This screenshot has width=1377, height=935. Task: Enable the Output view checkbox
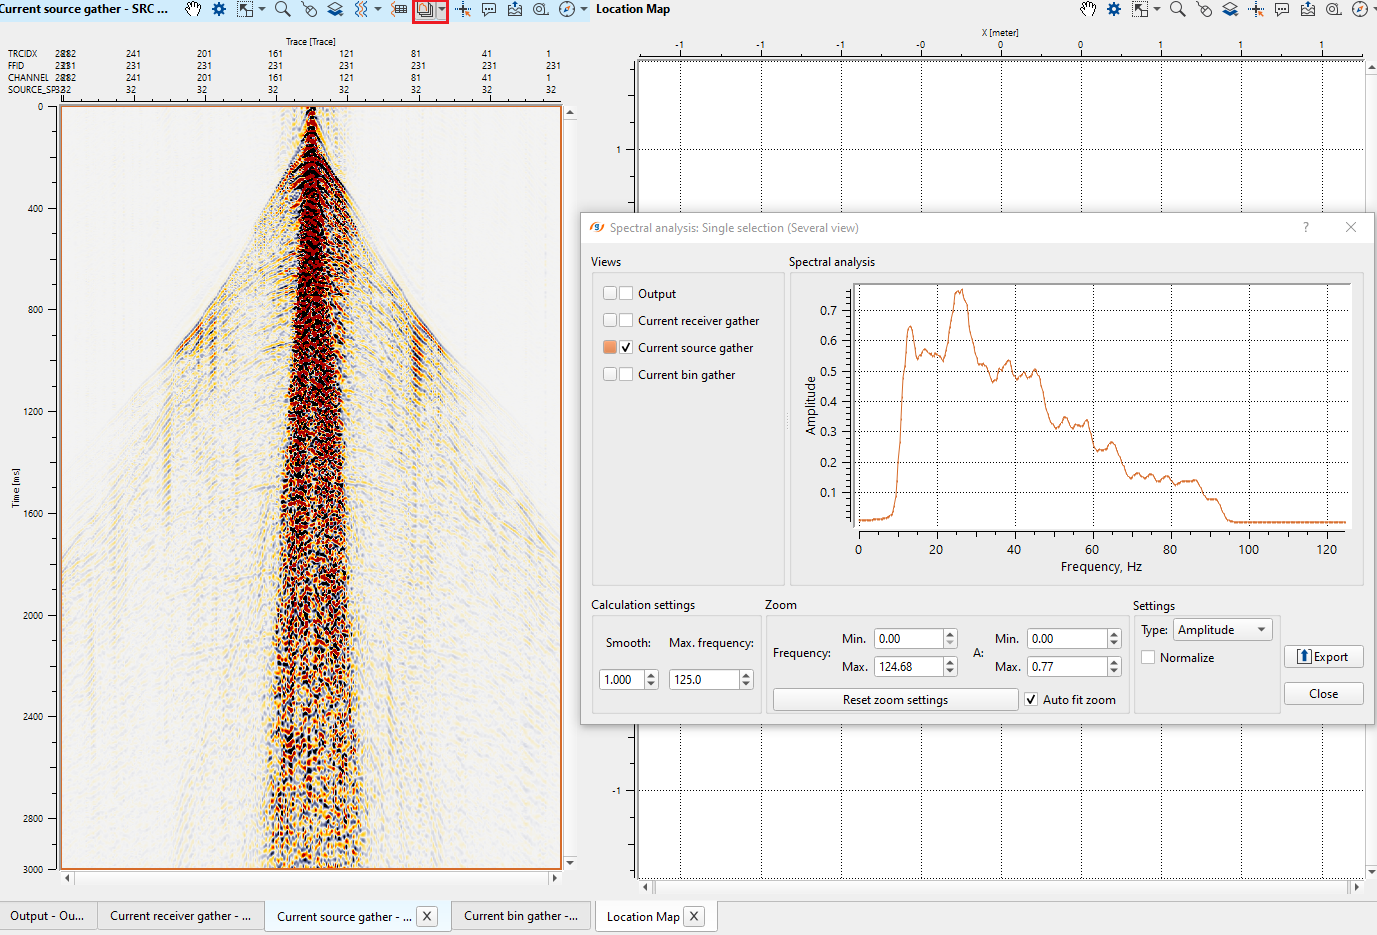tap(626, 294)
